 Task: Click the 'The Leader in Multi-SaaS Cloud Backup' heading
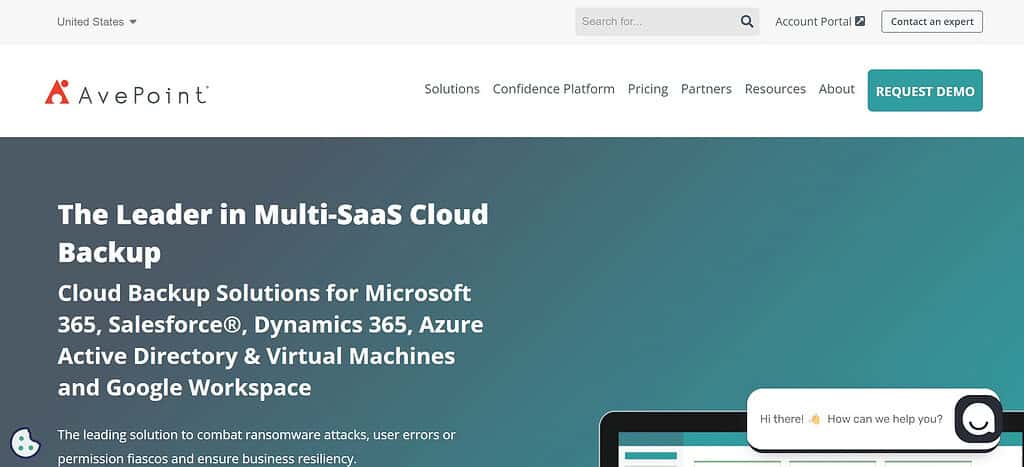point(273,233)
